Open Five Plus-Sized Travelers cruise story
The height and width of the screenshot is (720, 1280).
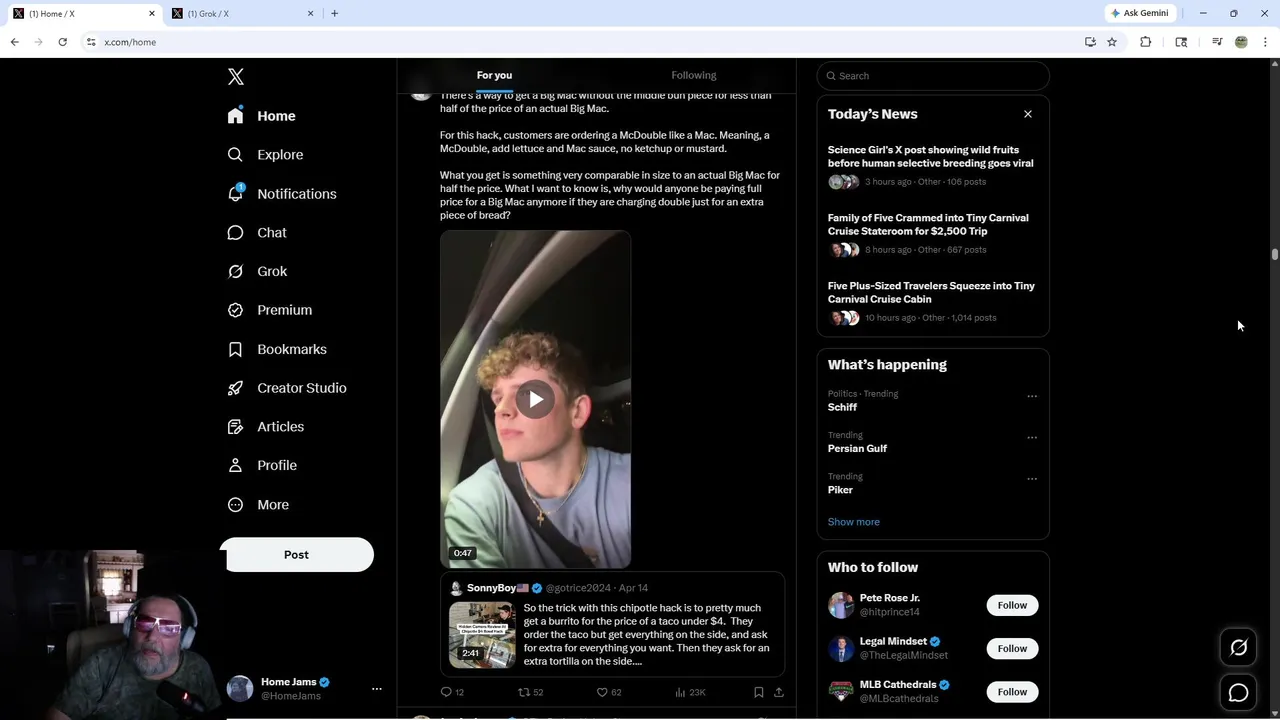tap(931, 292)
